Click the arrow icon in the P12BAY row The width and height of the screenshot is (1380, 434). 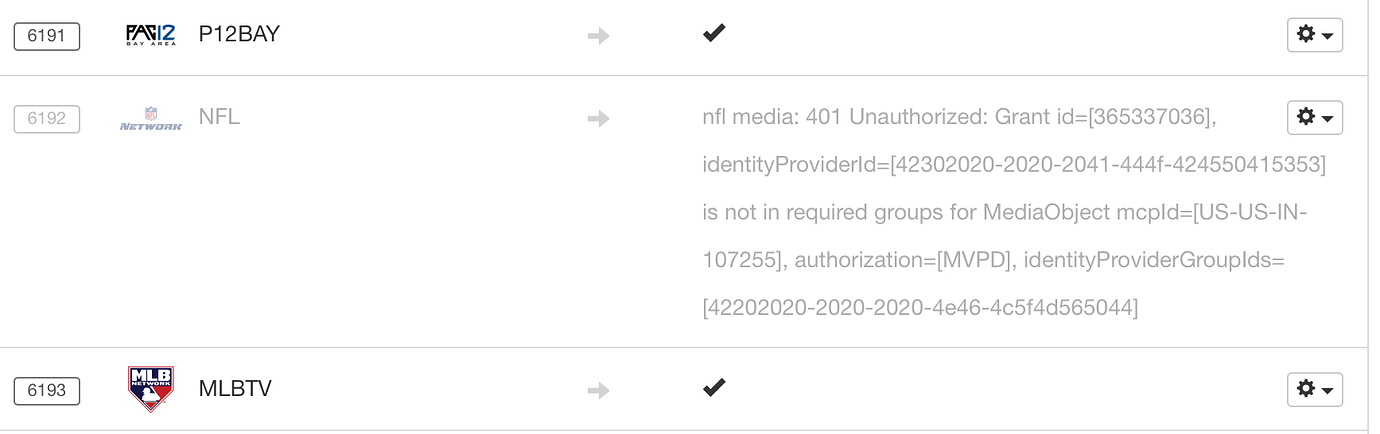598,36
